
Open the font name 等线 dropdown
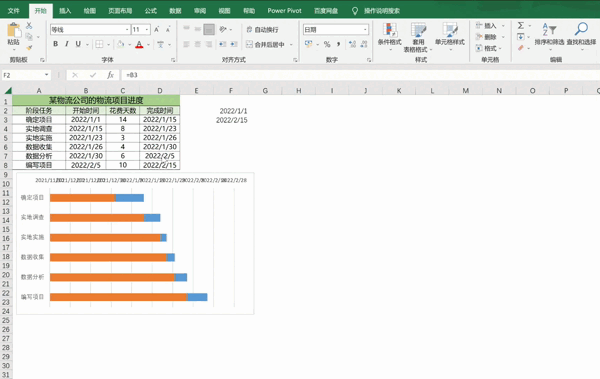(x=127, y=29)
